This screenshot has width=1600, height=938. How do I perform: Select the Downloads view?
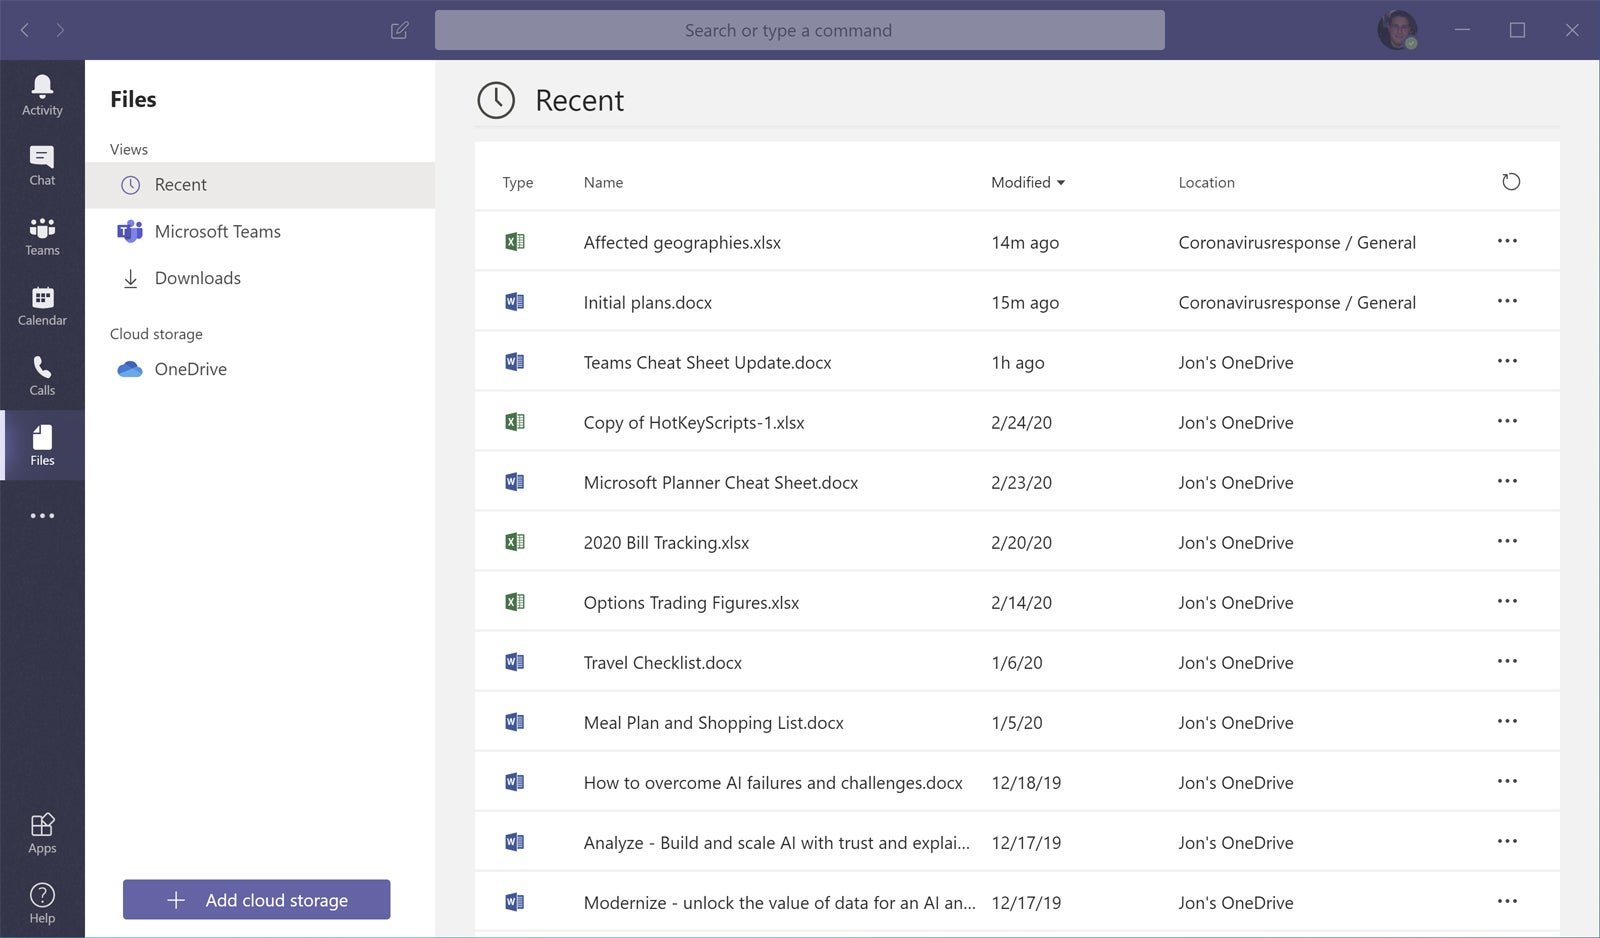click(x=260, y=278)
